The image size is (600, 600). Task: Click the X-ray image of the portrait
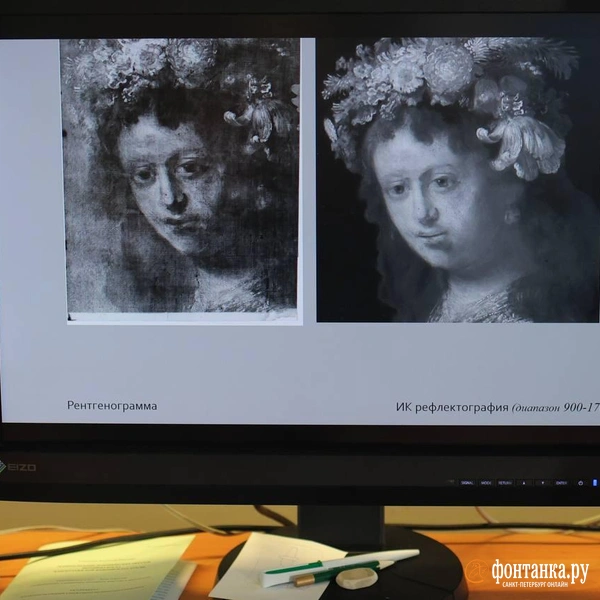click(x=181, y=181)
